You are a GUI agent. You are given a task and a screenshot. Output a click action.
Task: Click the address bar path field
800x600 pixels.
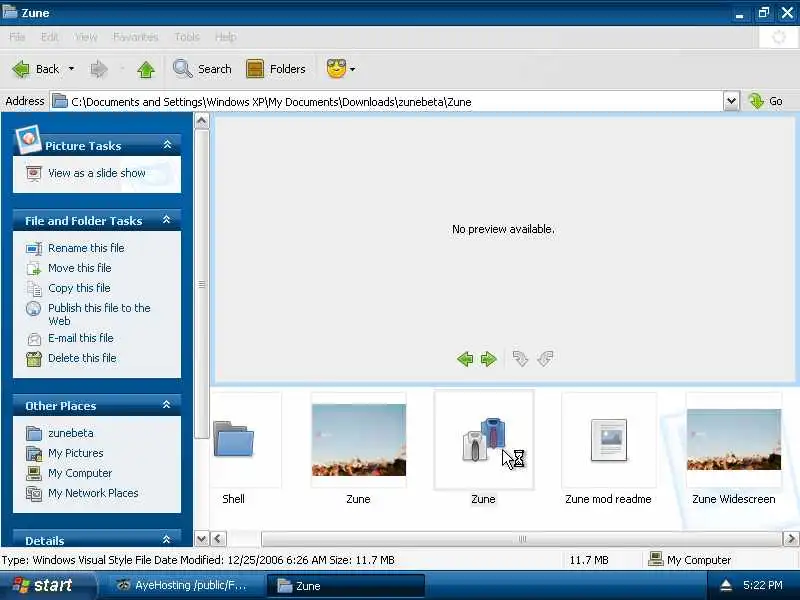tap(386, 102)
